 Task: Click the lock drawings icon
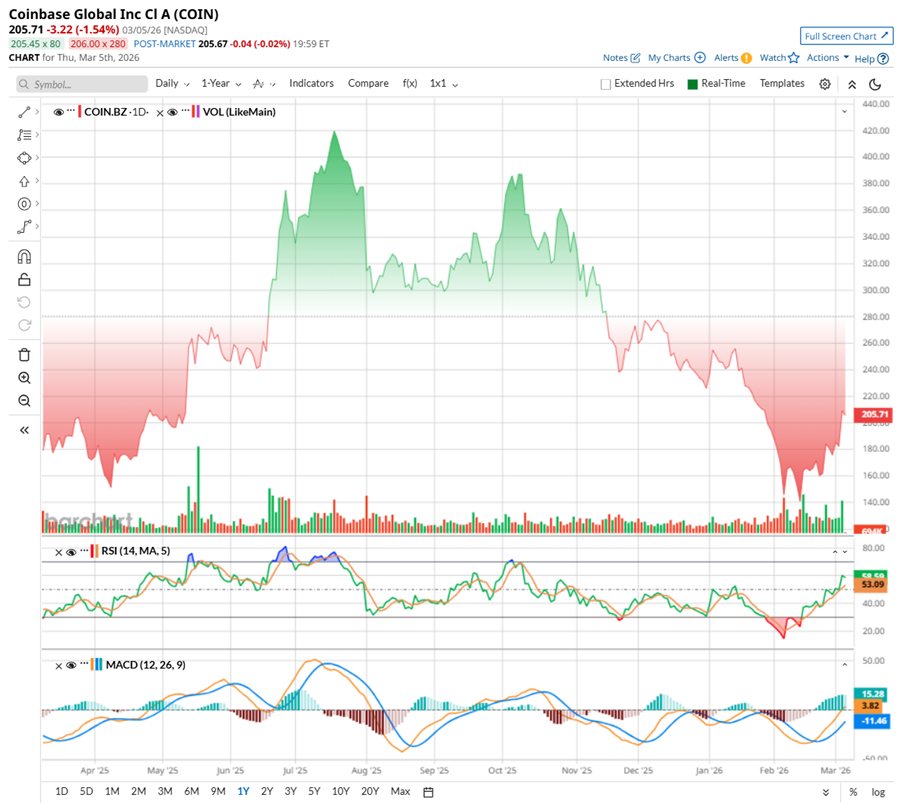[24, 280]
